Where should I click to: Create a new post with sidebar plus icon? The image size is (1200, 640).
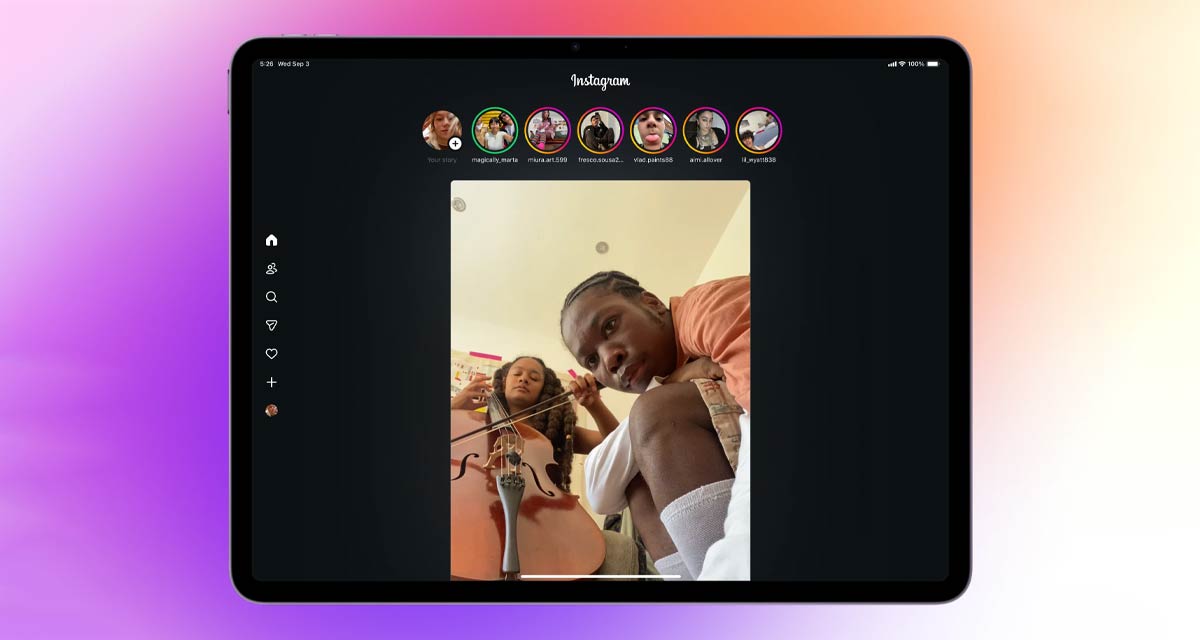(271, 382)
